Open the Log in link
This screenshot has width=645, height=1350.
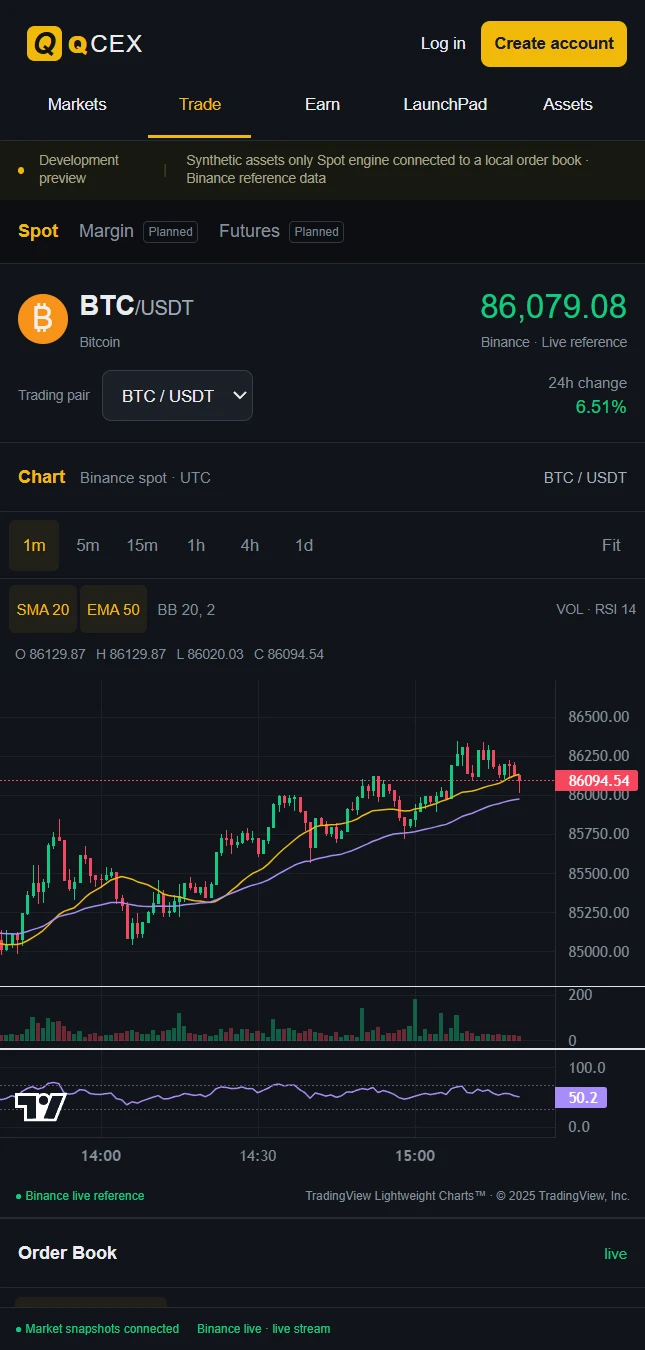(x=443, y=44)
